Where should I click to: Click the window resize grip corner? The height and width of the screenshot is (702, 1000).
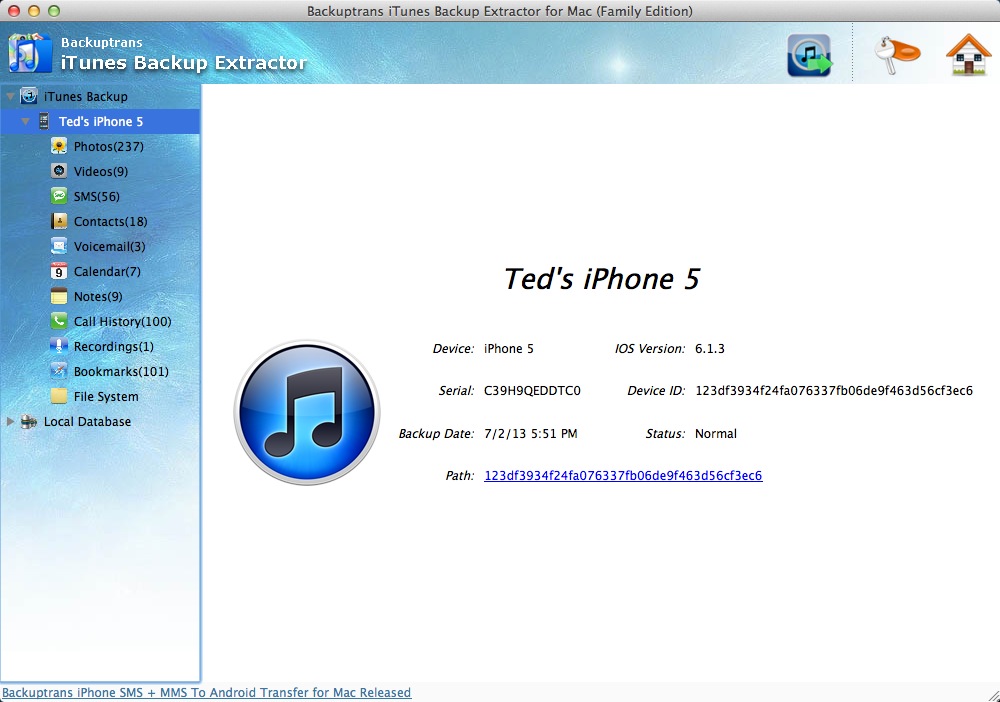(992, 694)
